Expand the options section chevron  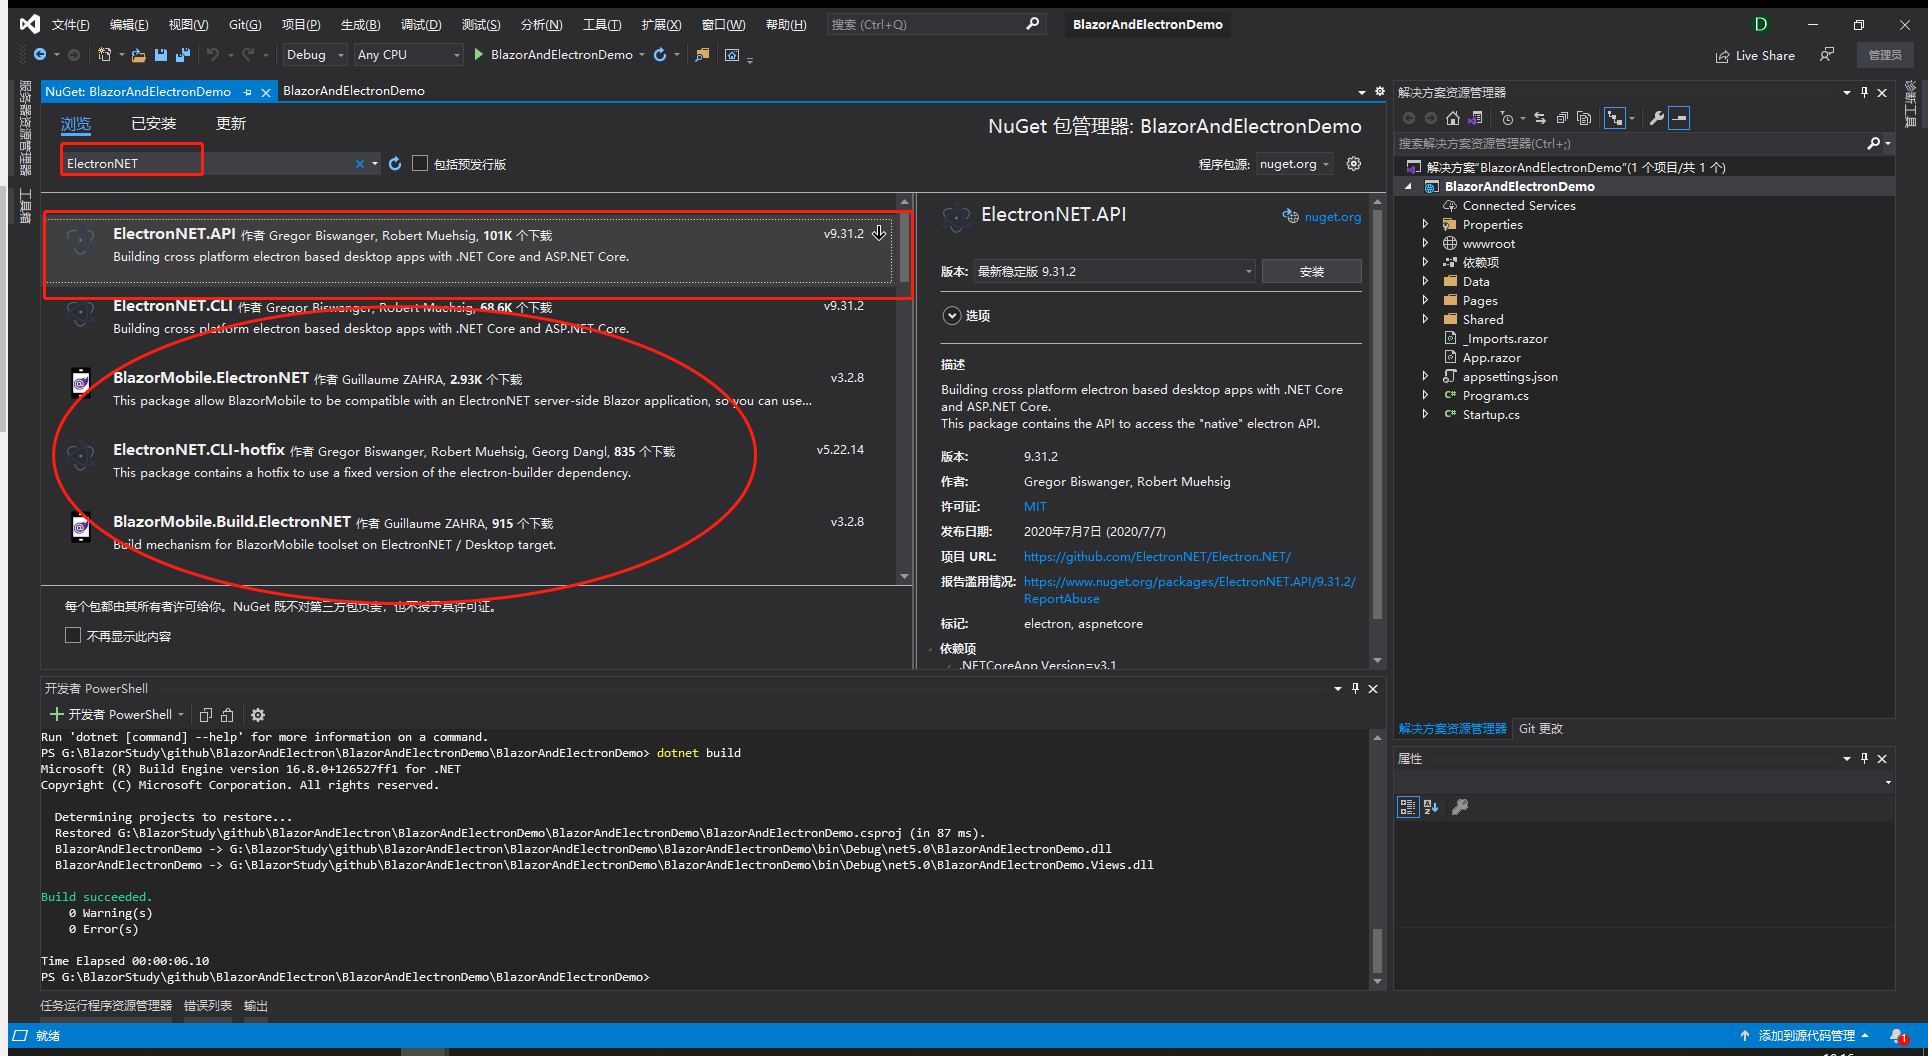952,316
